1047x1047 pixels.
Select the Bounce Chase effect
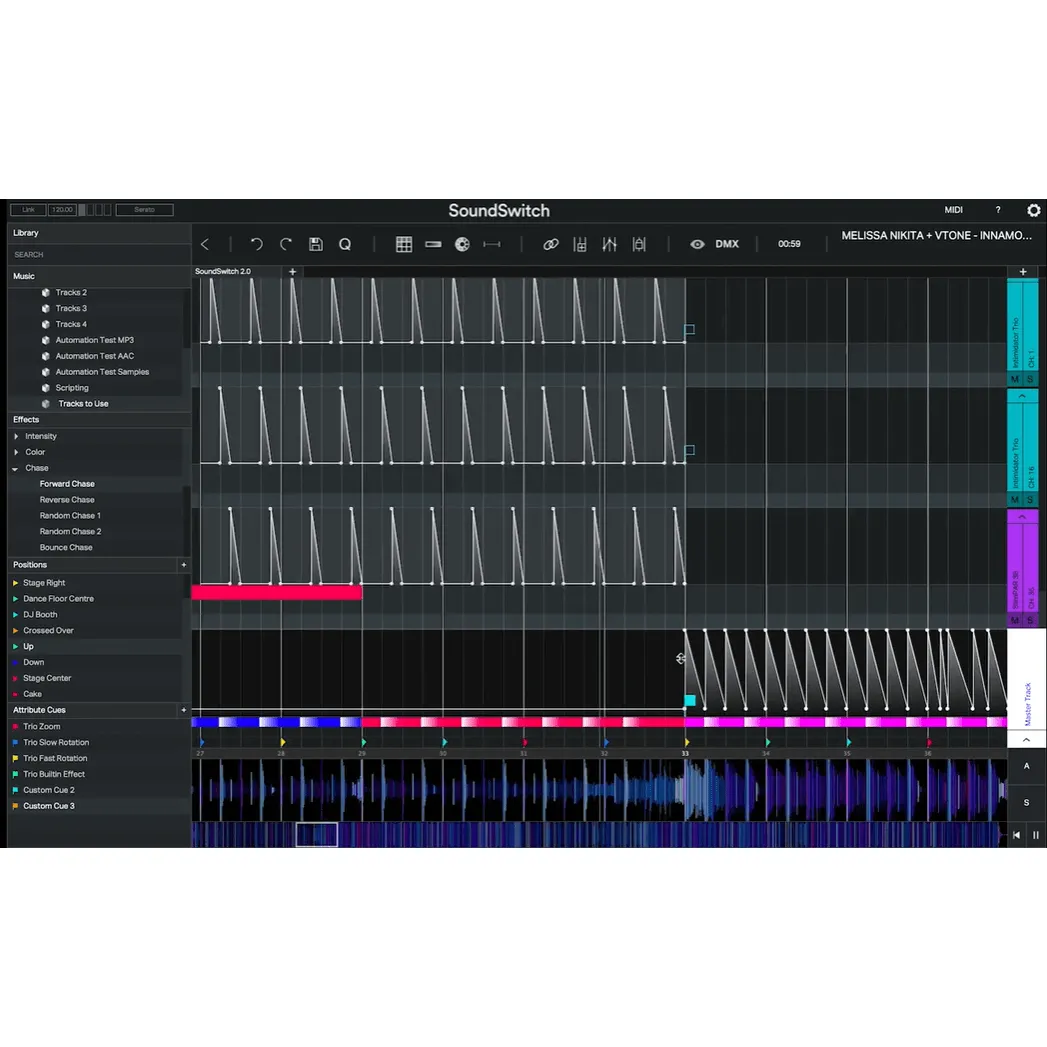tap(66, 548)
